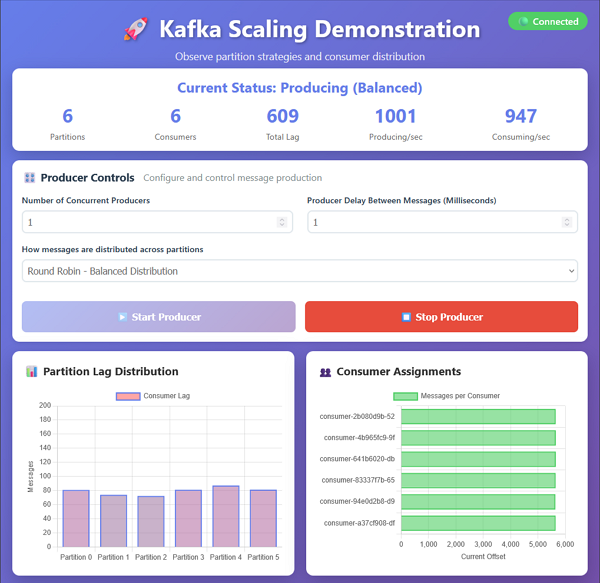The width and height of the screenshot is (600, 583).
Task: Click the green dot in Connected badge
Action: pyautogui.click(x=523, y=21)
